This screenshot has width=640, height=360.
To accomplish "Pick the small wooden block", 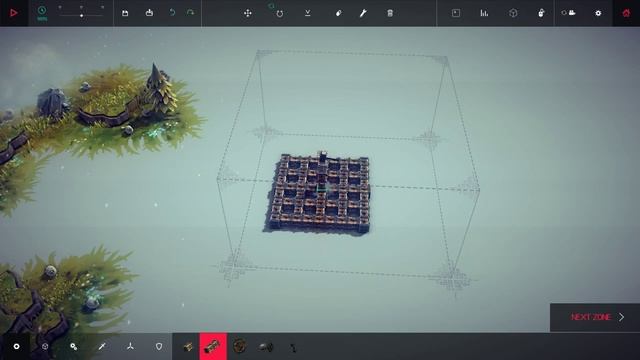I will point(187,347).
